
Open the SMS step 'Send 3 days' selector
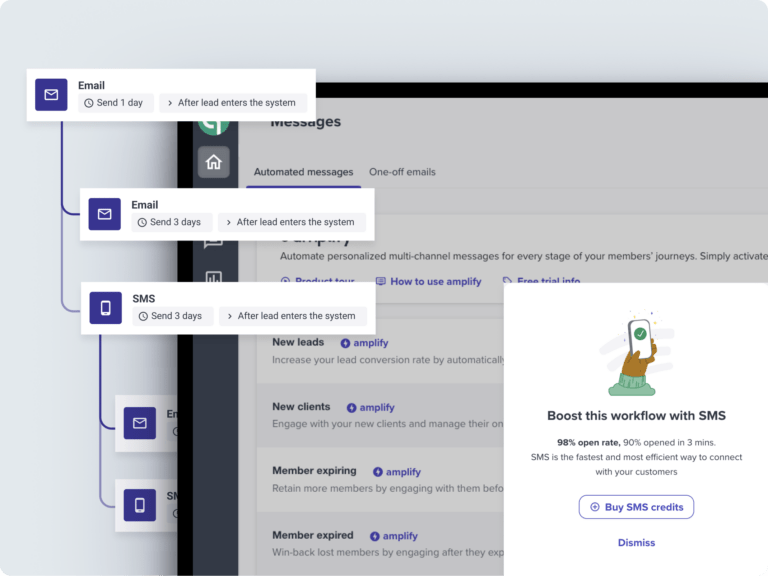pyautogui.click(x=170, y=316)
